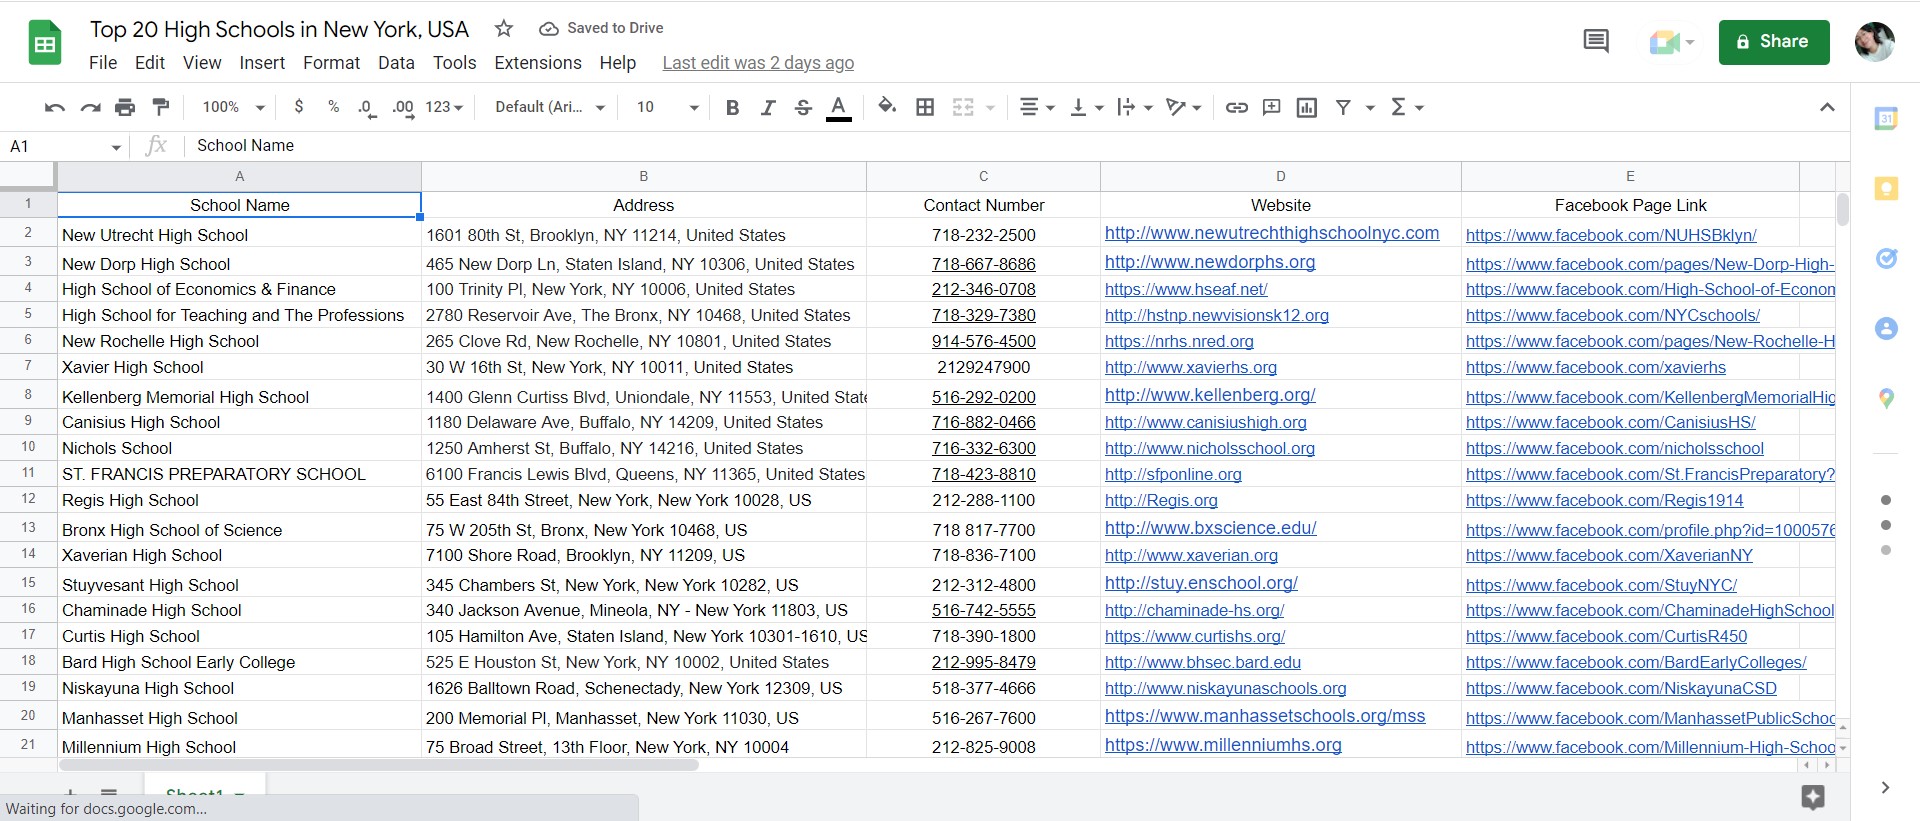Click the Insert link icon
1920x821 pixels.
1237,107
